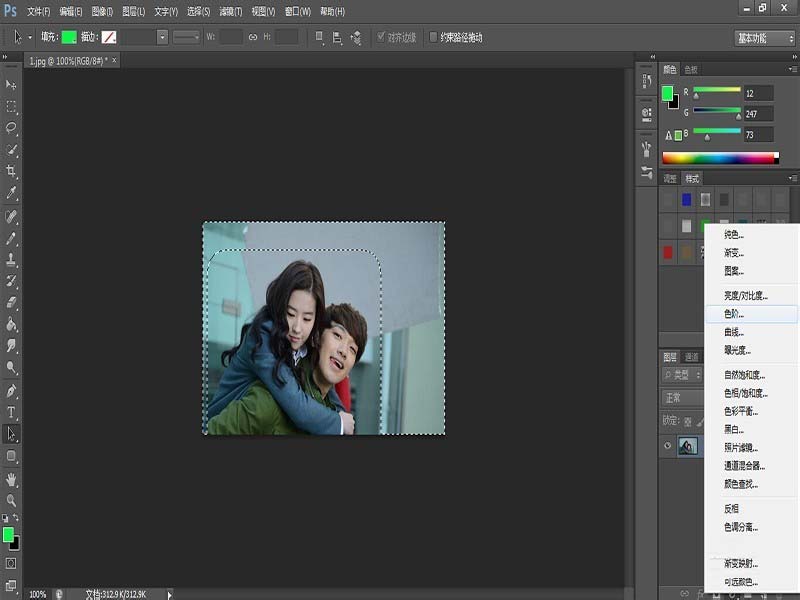
Task: Choose 曲线... from the popup menu
Action: pos(735,332)
